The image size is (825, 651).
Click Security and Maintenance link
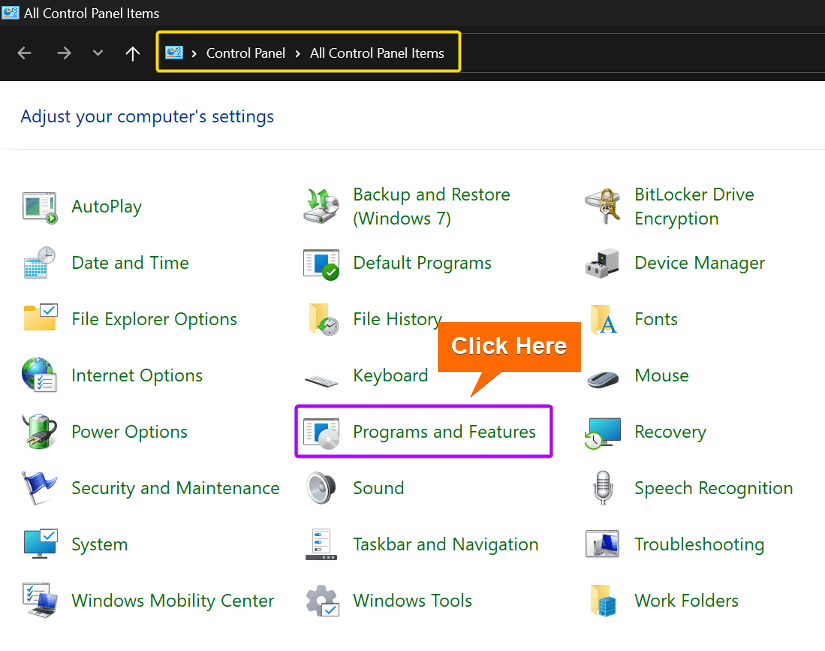(x=175, y=488)
